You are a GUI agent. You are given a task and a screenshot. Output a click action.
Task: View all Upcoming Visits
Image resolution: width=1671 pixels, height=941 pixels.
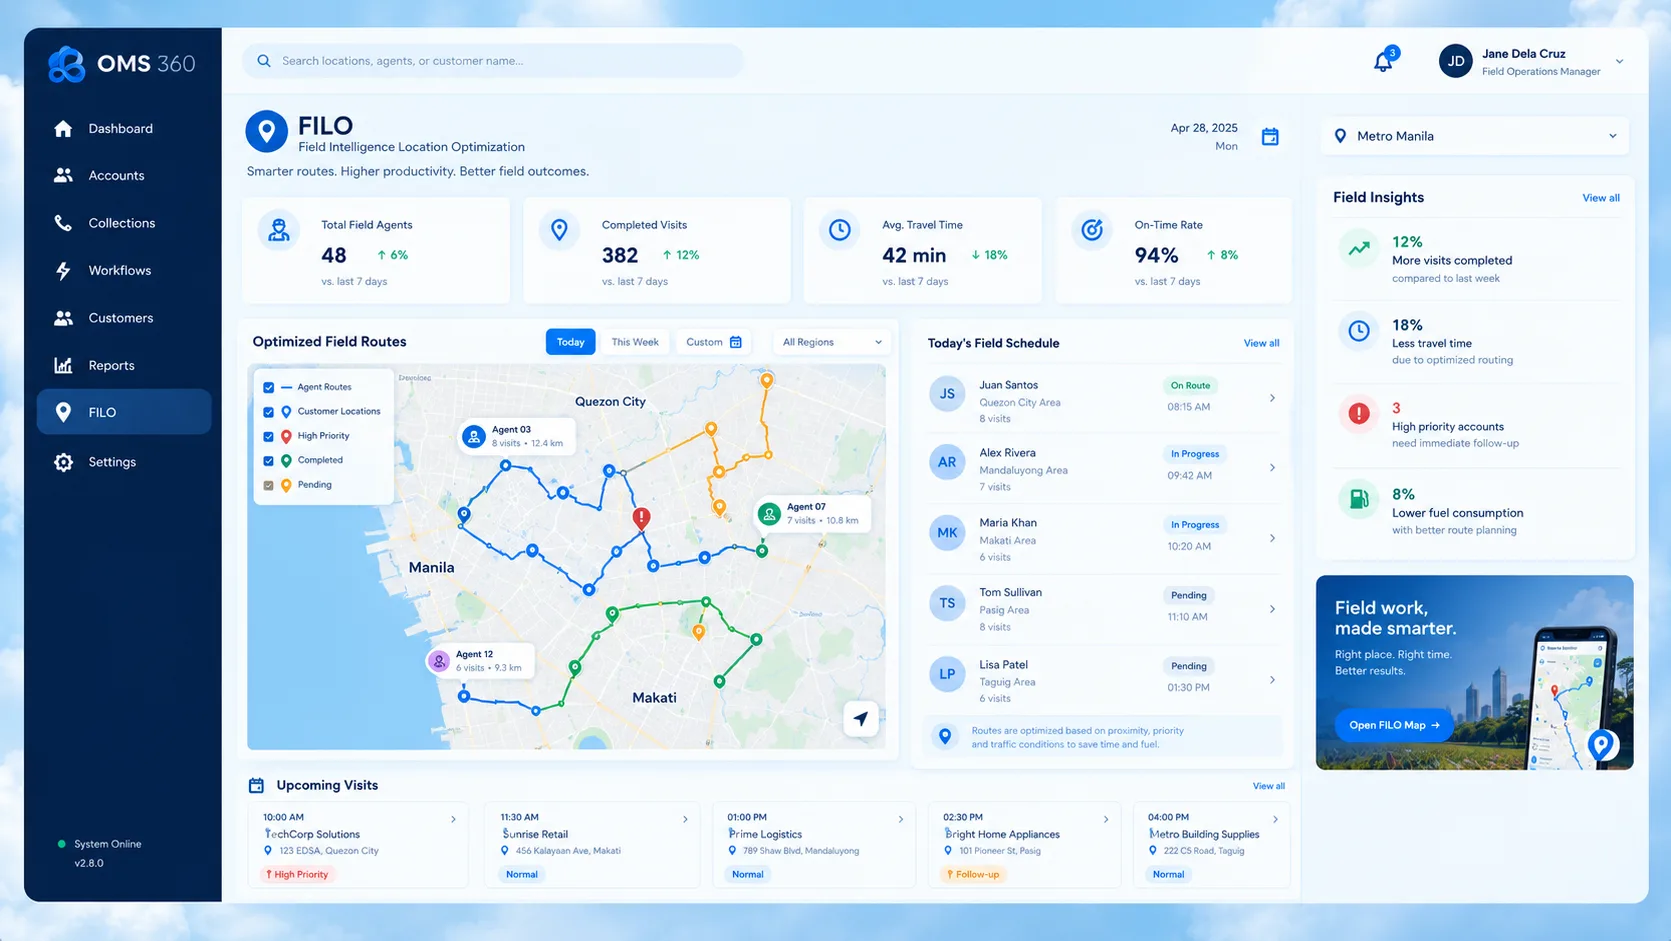pos(1268,786)
